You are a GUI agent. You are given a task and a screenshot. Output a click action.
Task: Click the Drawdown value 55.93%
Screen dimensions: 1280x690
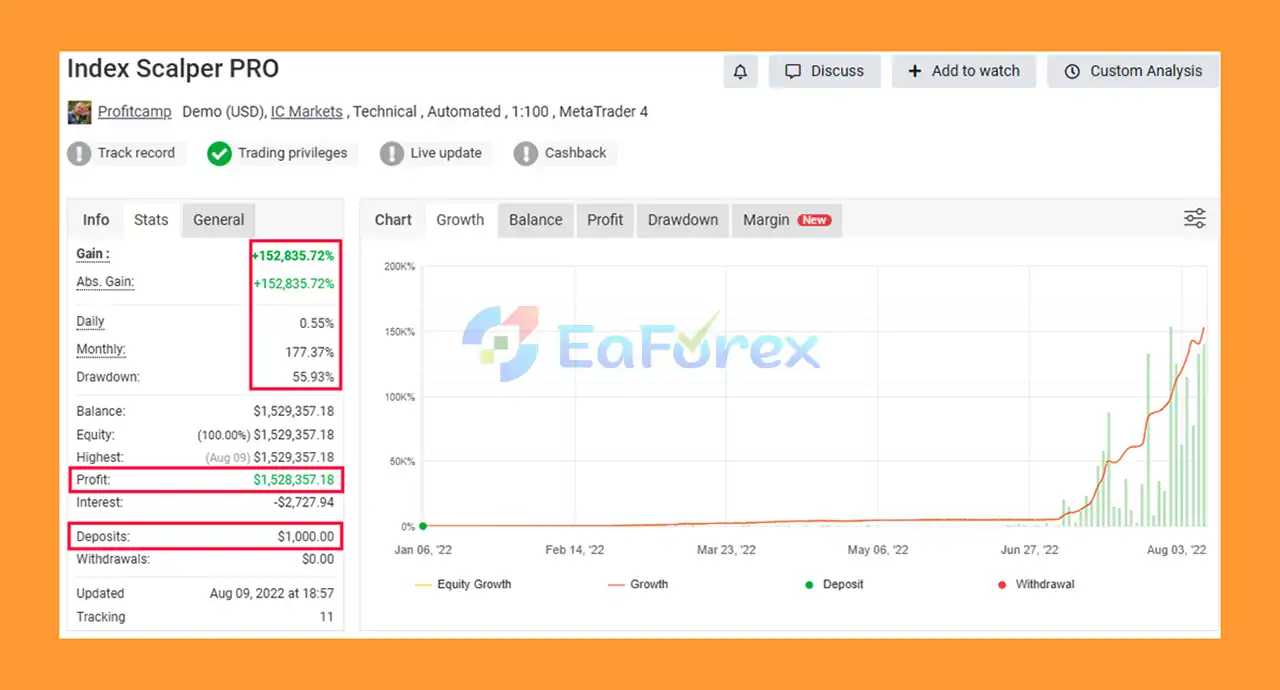(313, 378)
